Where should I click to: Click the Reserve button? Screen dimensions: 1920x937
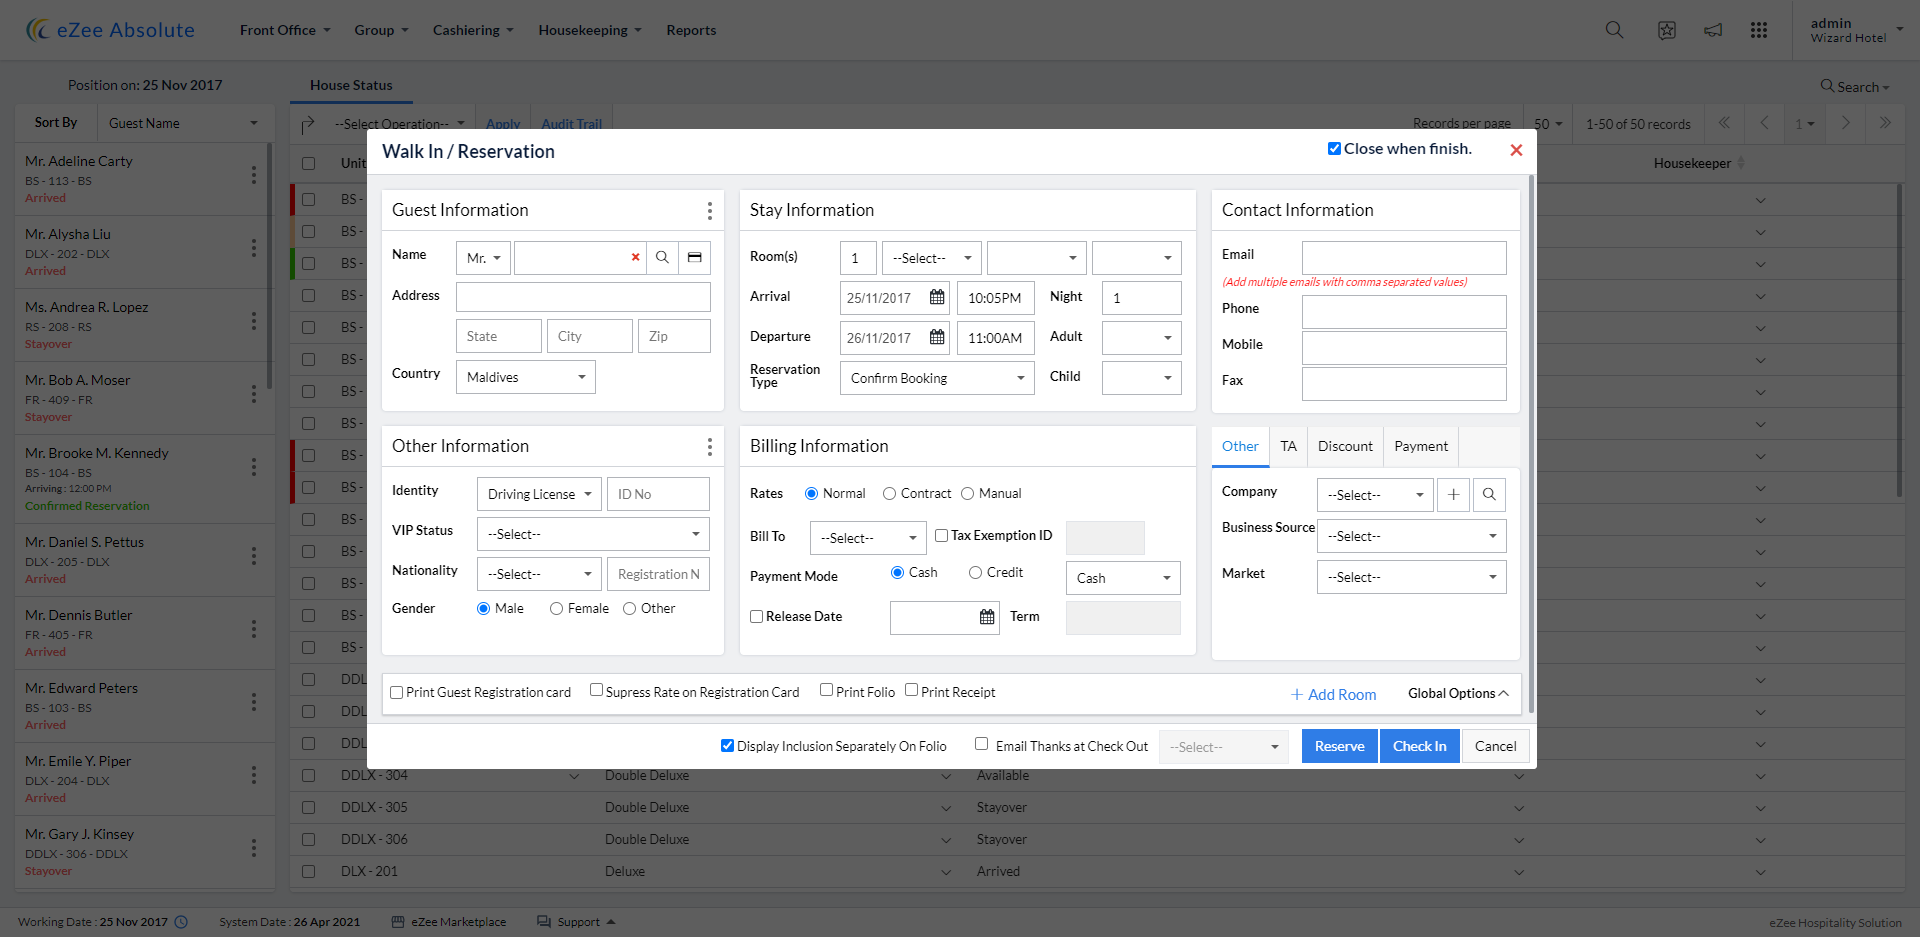[1340, 747]
